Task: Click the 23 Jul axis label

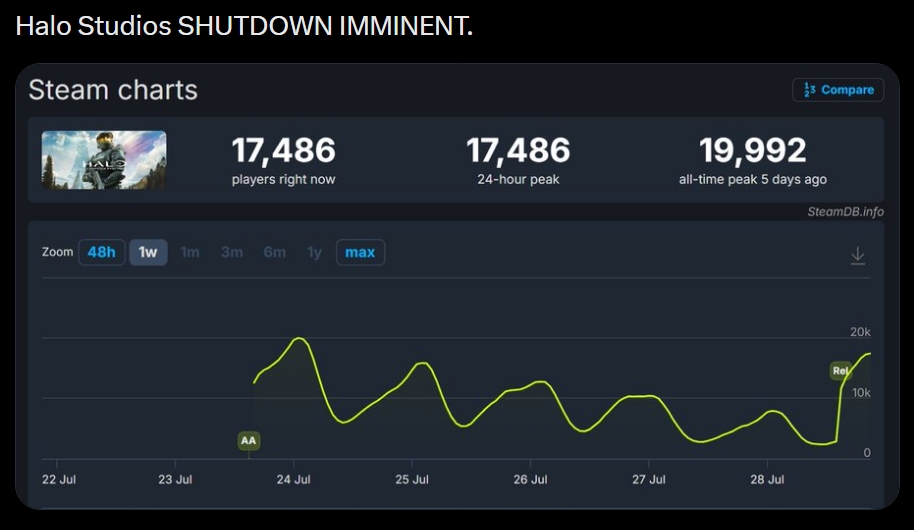Action: pyautogui.click(x=175, y=479)
